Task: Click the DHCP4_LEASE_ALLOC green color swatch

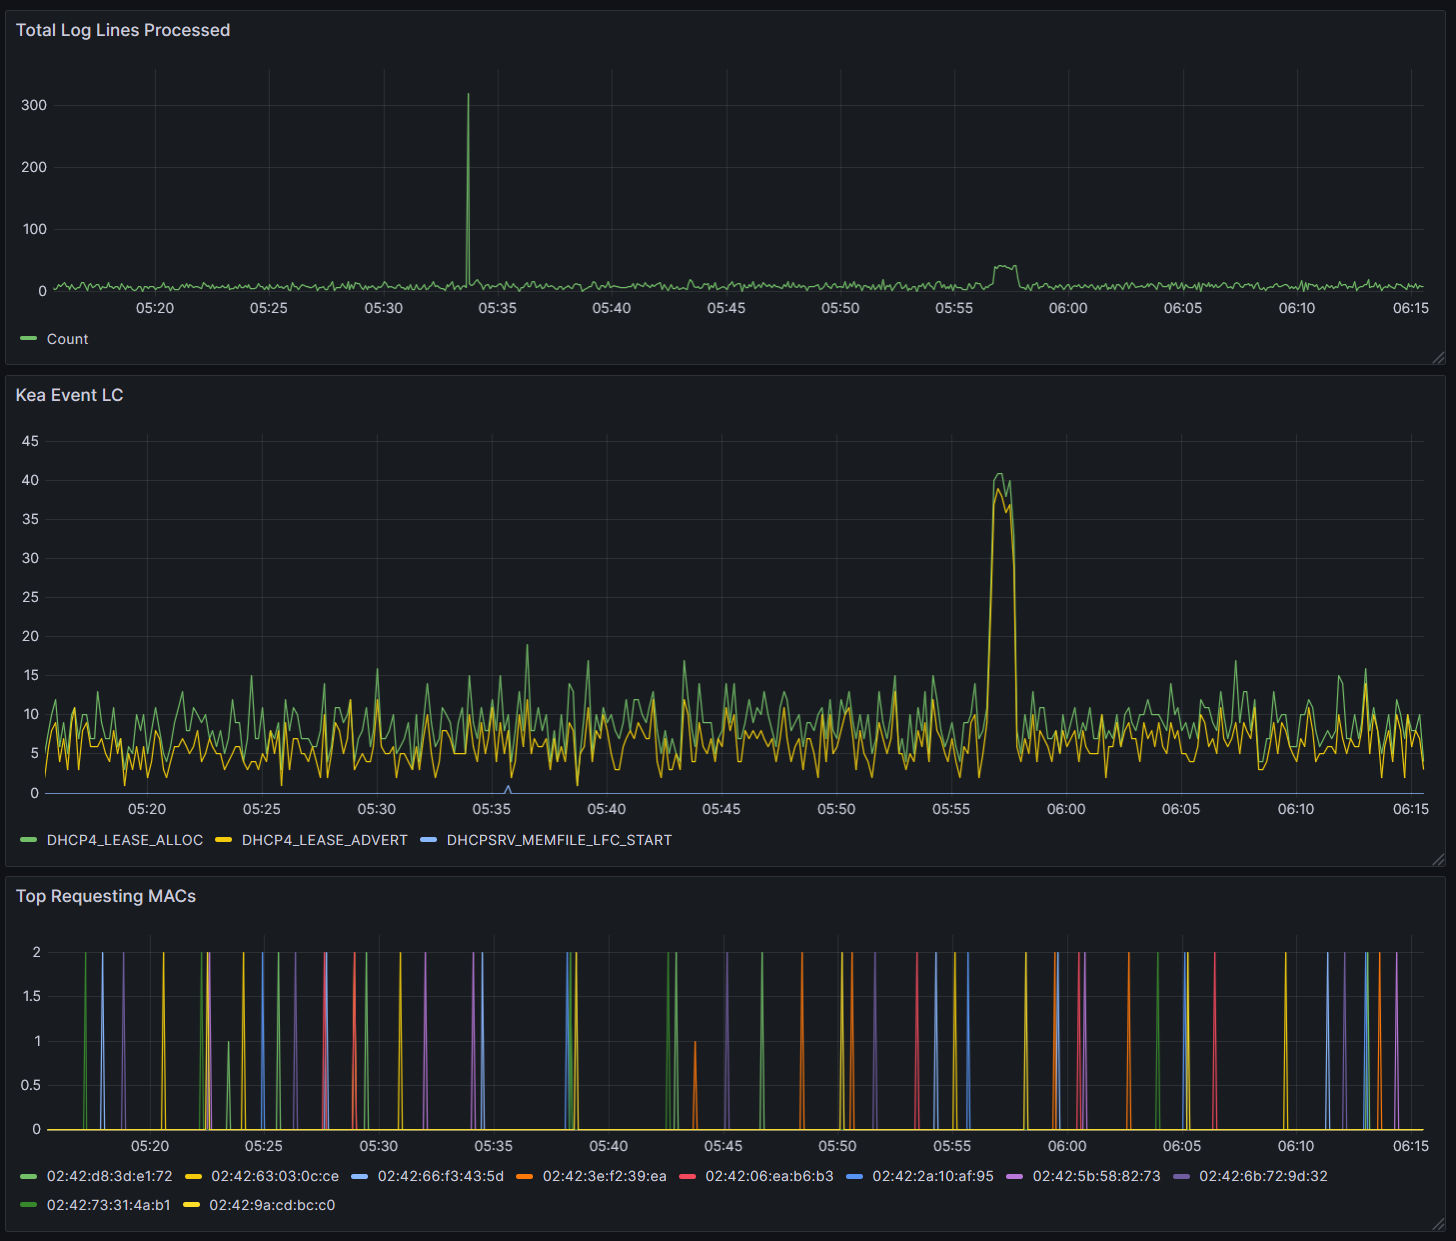Action: click(29, 840)
